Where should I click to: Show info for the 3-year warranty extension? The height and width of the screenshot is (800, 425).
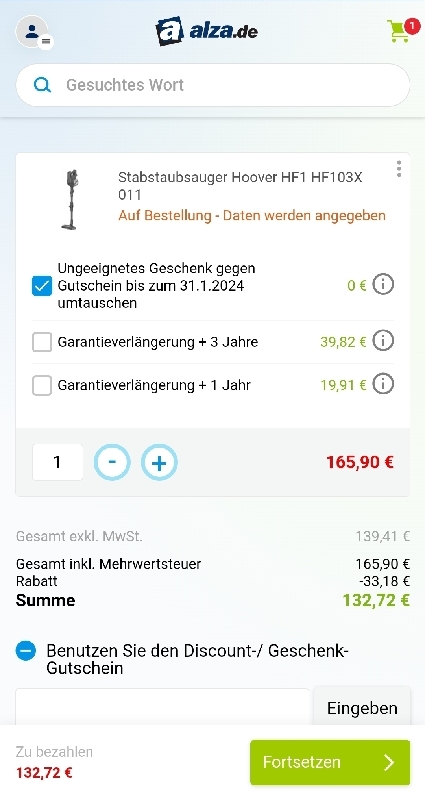tap(383, 341)
